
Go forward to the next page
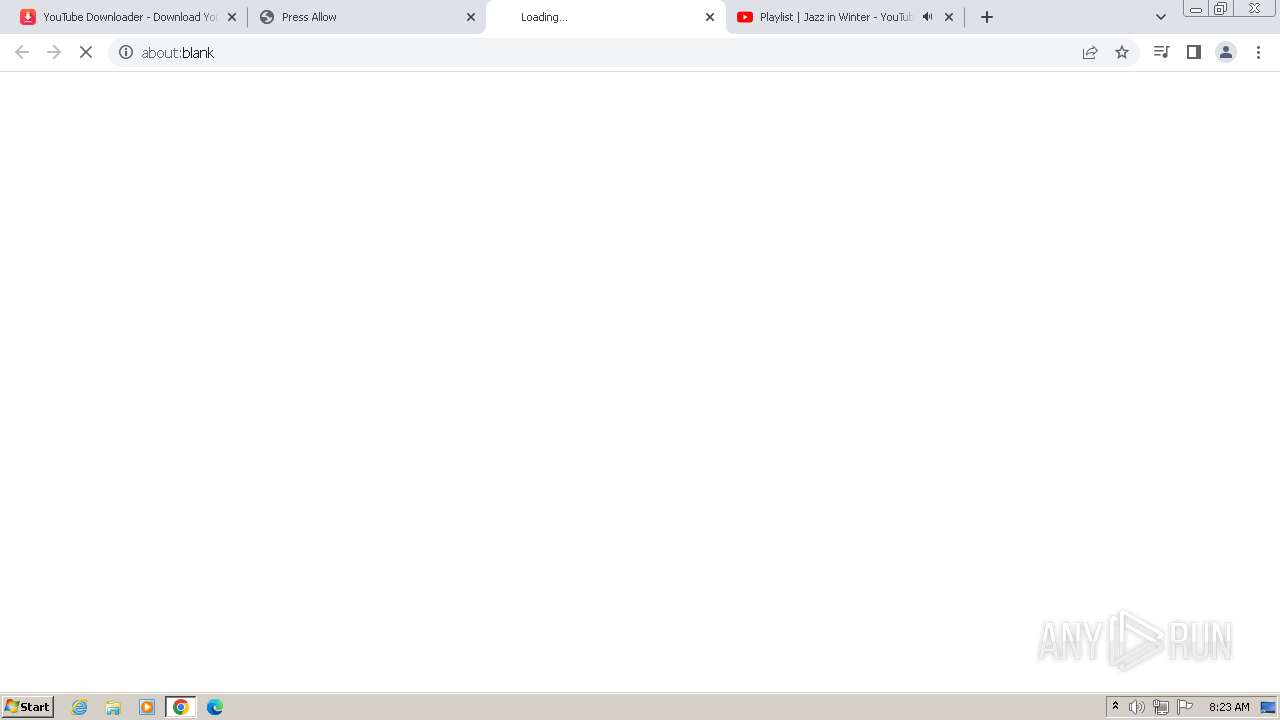pos(54,52)
